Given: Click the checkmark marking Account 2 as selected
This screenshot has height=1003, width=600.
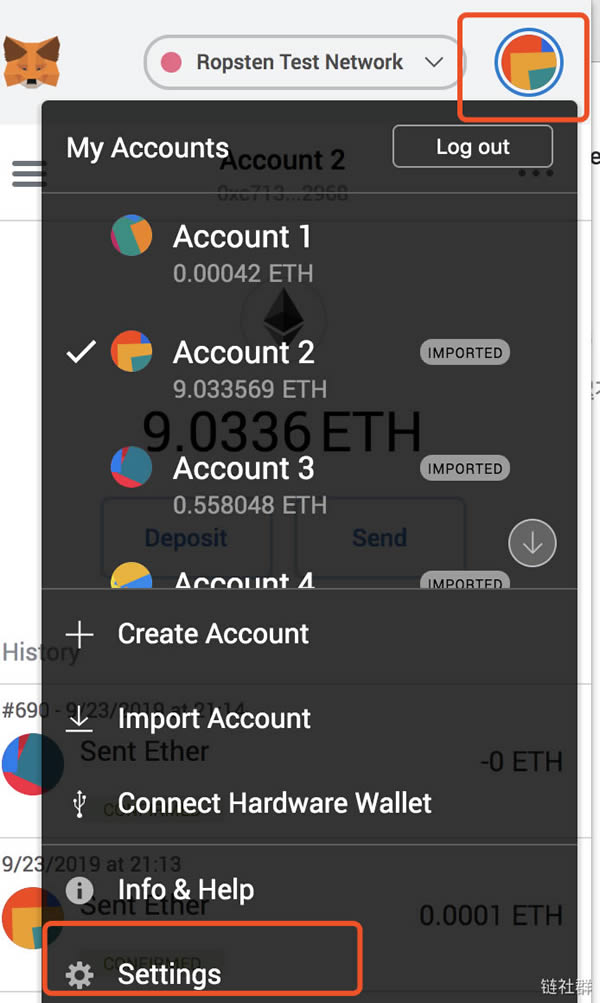Looking at the screenshot, I should tap(80, 352).
